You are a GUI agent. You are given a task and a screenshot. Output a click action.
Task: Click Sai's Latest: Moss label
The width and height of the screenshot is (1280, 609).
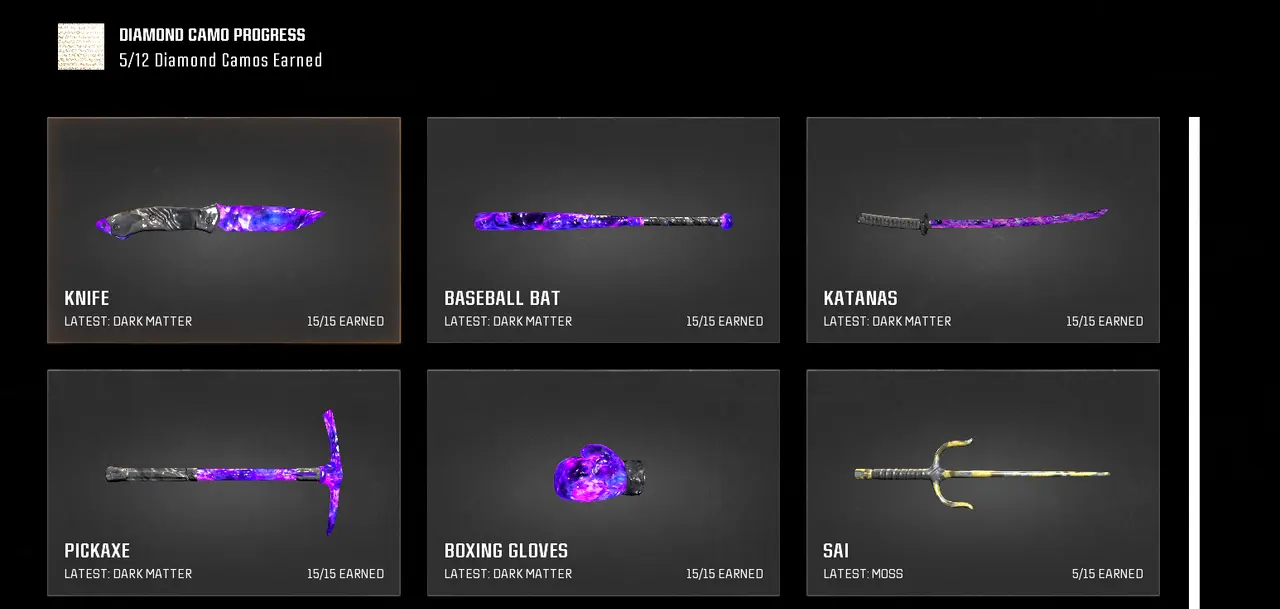pos(863,574)
